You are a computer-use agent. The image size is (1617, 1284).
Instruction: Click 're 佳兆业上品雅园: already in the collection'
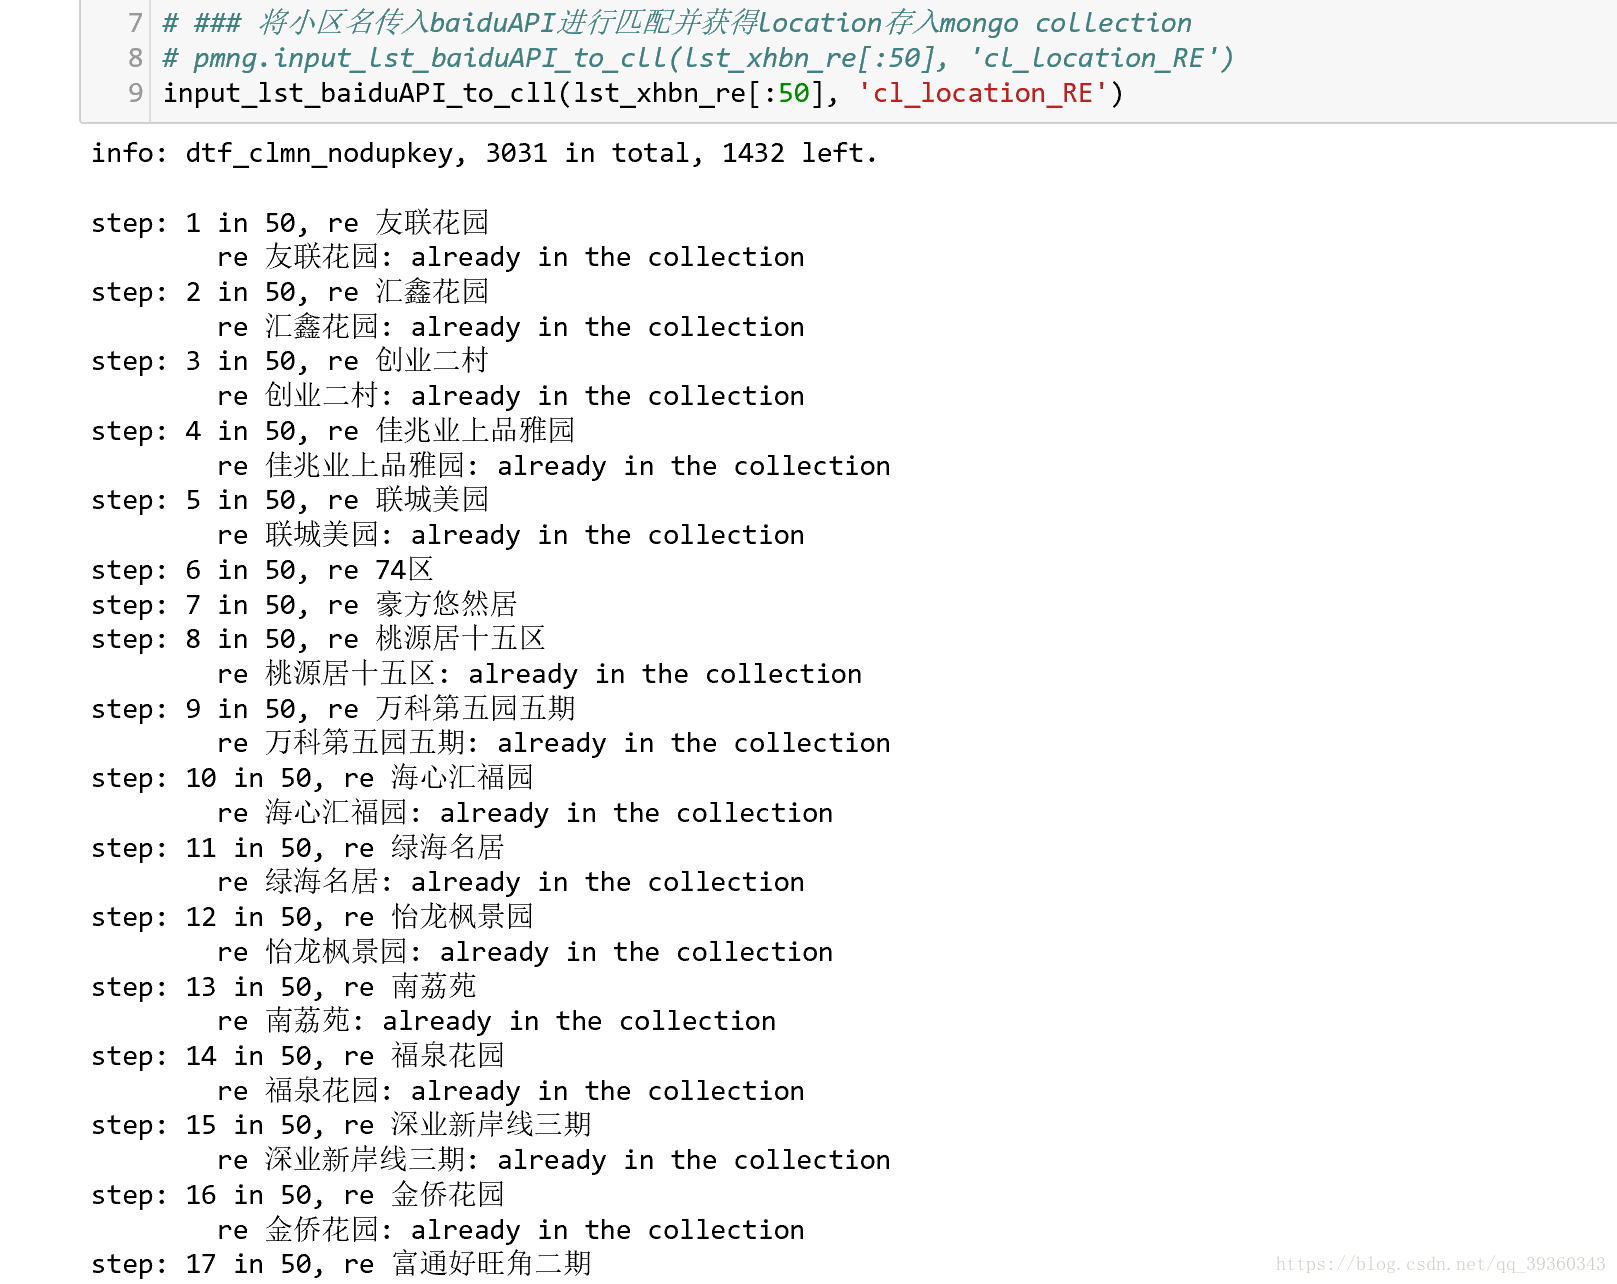554,466
